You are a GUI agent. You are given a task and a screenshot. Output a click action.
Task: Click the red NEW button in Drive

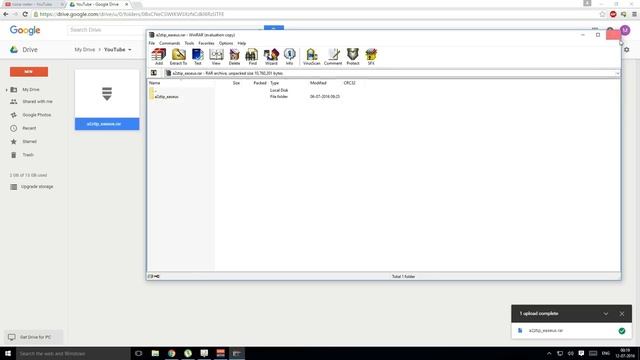(x=29, y=72)
